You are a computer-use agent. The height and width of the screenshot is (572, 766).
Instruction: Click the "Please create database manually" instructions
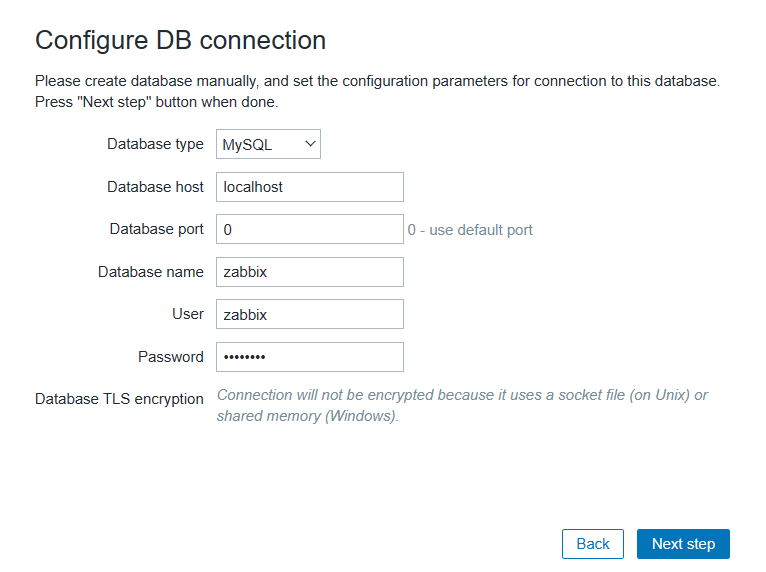pos(377,91)
